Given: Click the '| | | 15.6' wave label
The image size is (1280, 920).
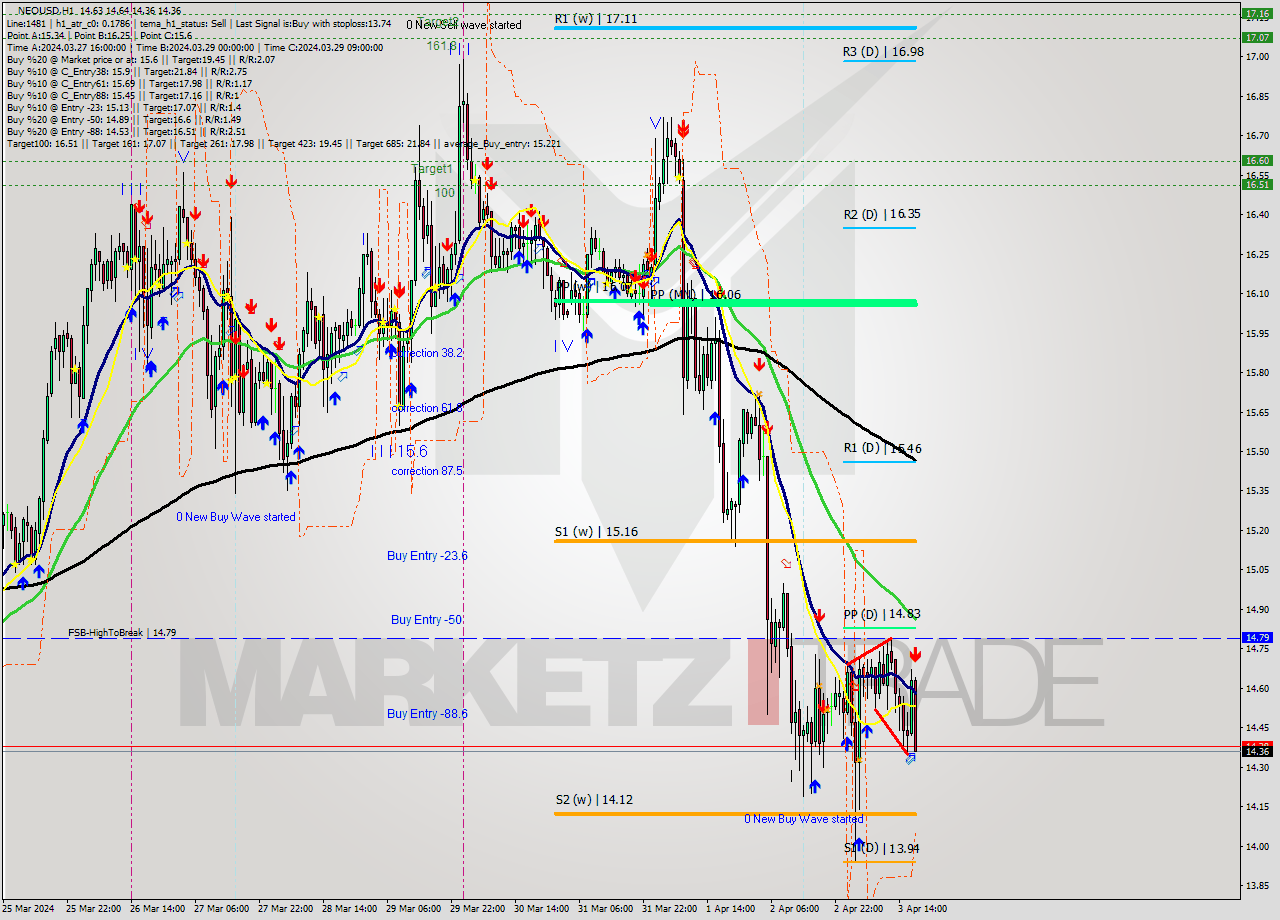Looking at the screenshot, I should point(398,451).
